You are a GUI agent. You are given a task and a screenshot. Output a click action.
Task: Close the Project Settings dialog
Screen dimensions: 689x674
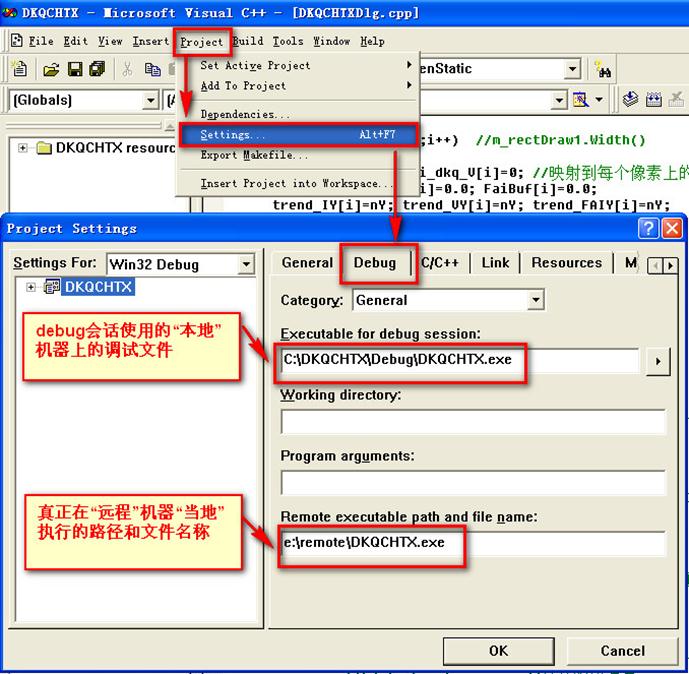(x=672, y=228)
